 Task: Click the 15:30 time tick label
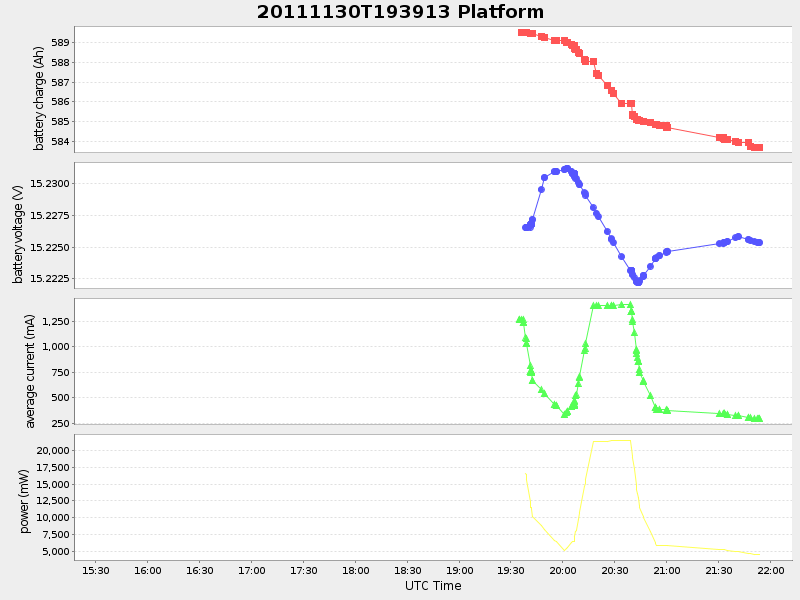(x=95, y=571)
